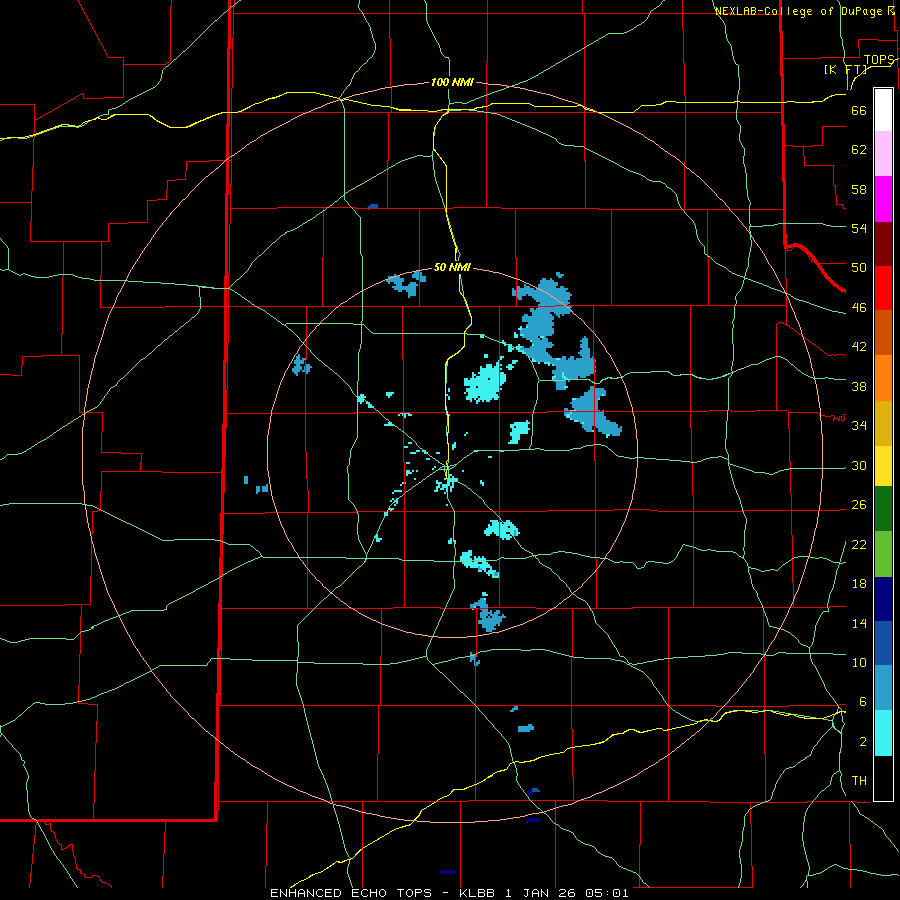Click the yellow 34 kft legend swatch

click(883, 465)
